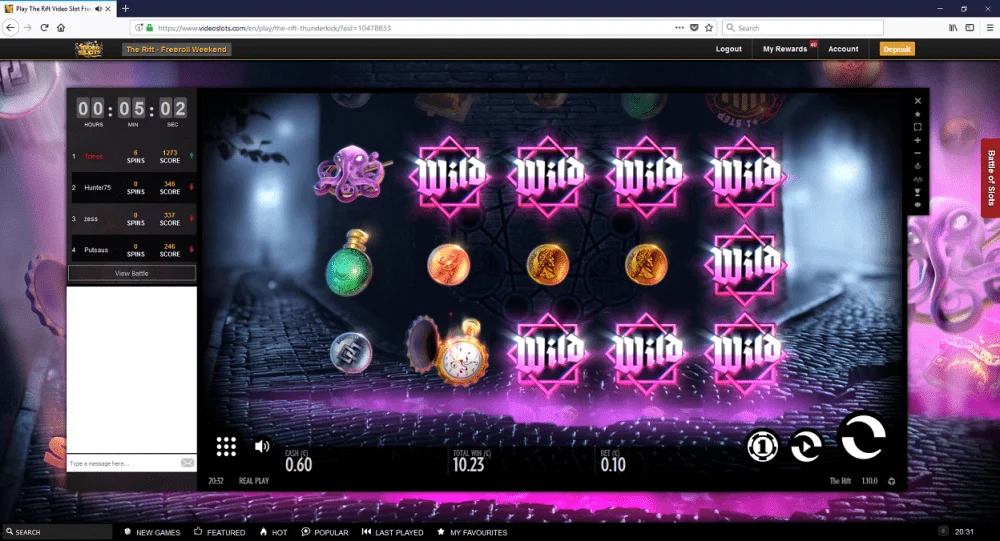The width and height of the screenshot is (1000, 541).
Task: Select leaderboard row for zess
Action: click(x=132, y=219)
